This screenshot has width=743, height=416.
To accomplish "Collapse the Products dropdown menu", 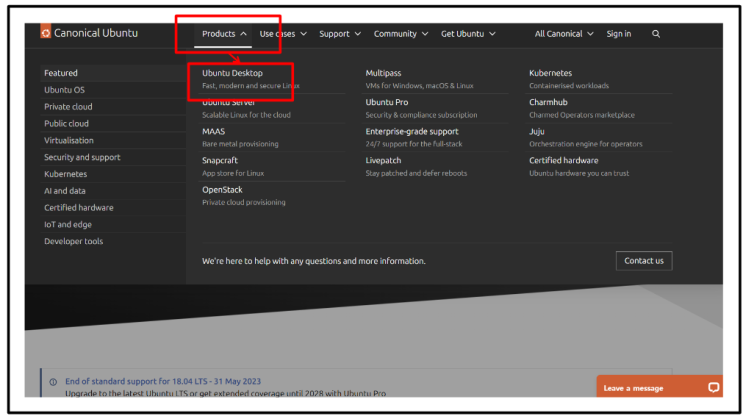I will click(x=224, y=34).
